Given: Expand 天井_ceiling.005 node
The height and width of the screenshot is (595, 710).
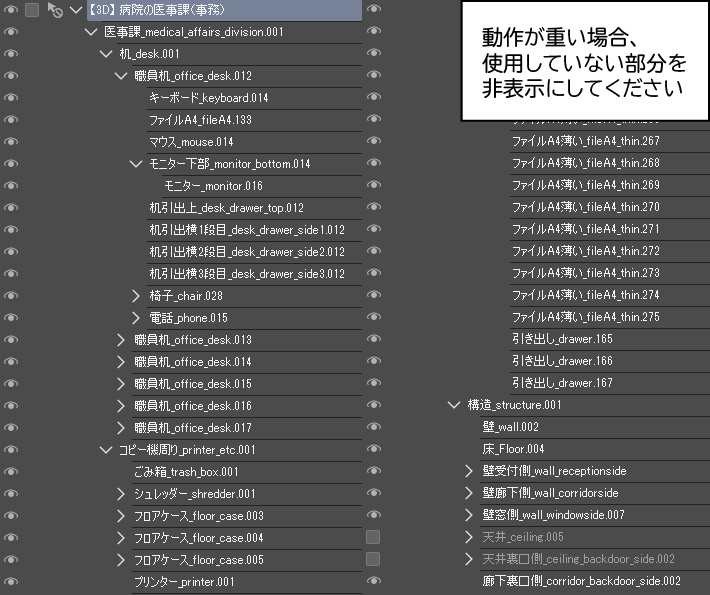Looking at the screenshot, I should click(469, 537).
